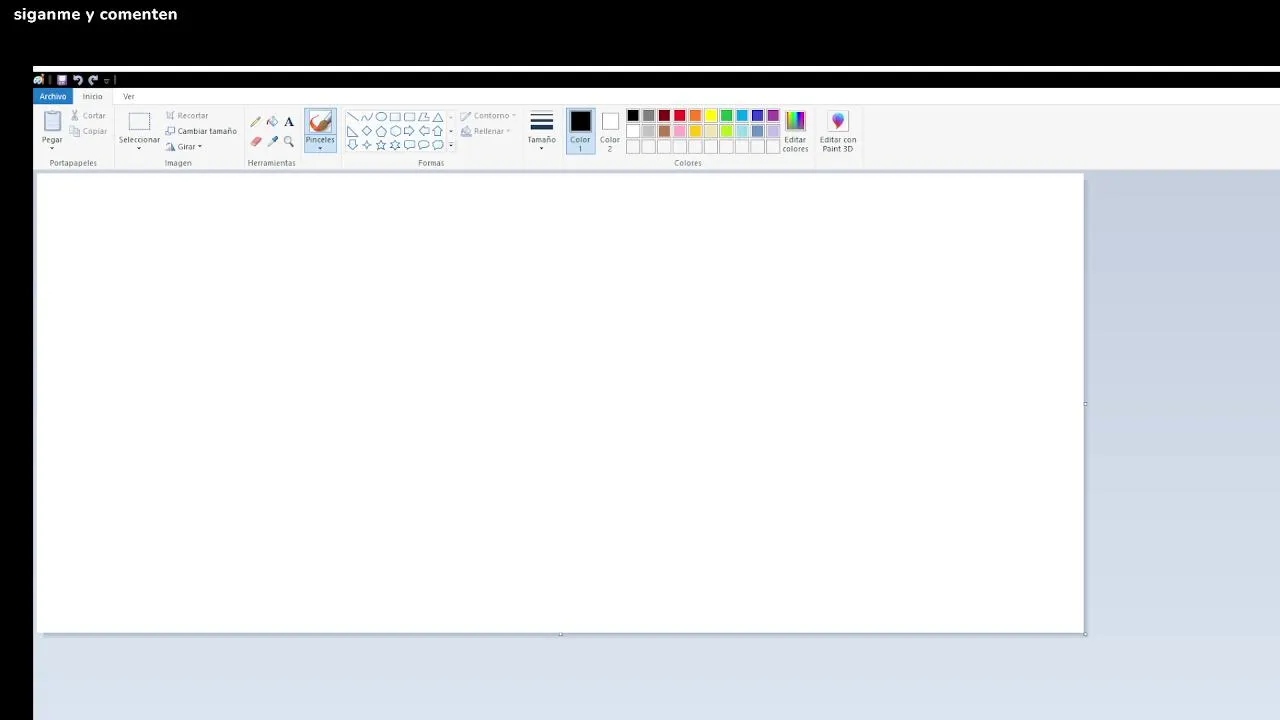Viewport: 1280px width, 720px height.
Task: Click the Redo arrow in the title bar
Action: (x=92, y=80)
